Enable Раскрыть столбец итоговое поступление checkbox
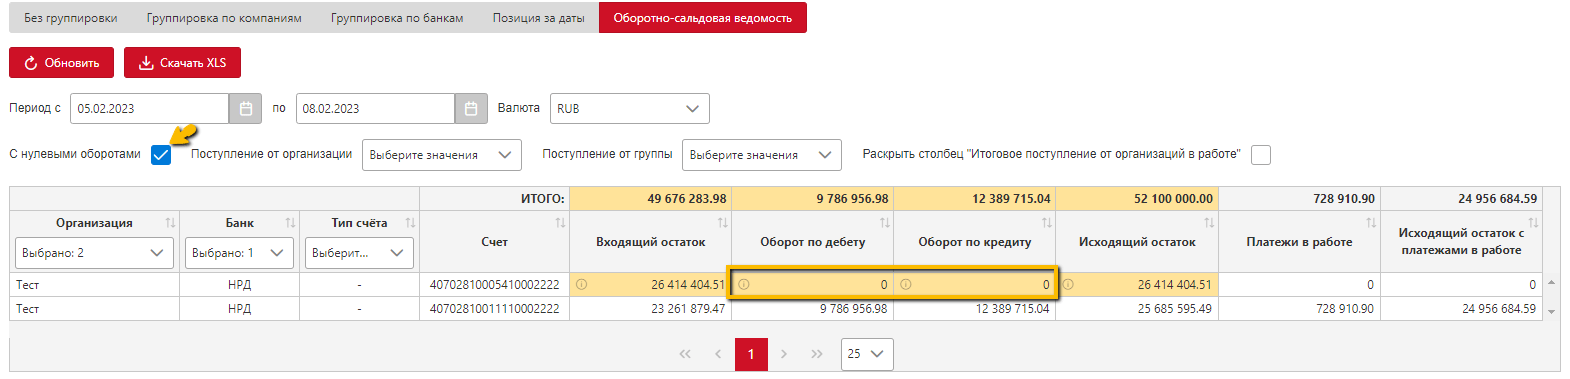 tap(1261, 155)
